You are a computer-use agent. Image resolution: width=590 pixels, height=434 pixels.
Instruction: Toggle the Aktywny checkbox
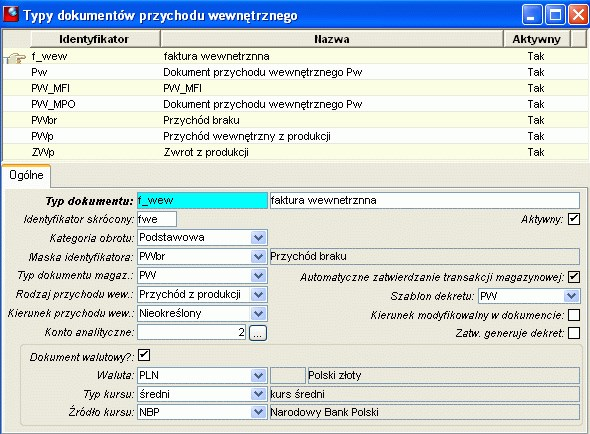[x=573, y=219]
